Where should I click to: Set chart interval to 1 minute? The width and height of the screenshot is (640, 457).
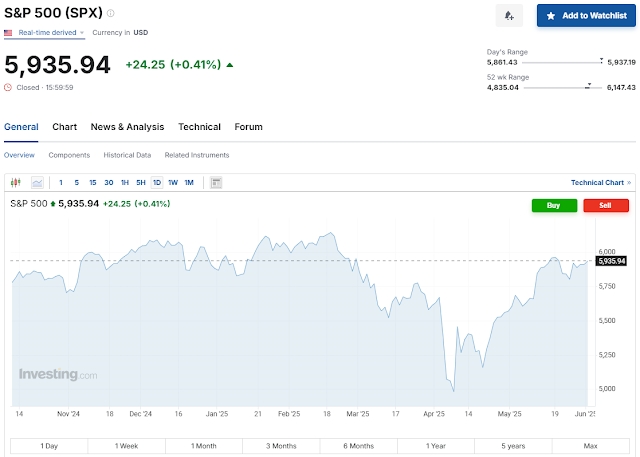(61, 182)
